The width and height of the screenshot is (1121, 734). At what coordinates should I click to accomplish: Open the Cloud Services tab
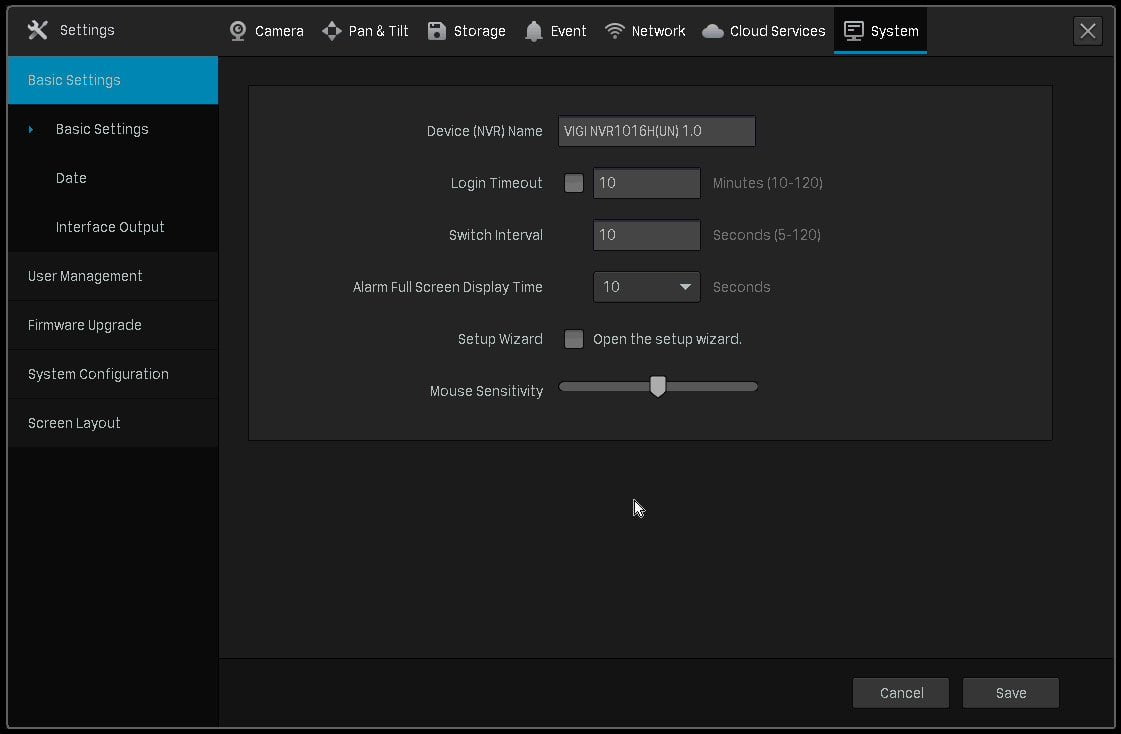pos(764,31)
